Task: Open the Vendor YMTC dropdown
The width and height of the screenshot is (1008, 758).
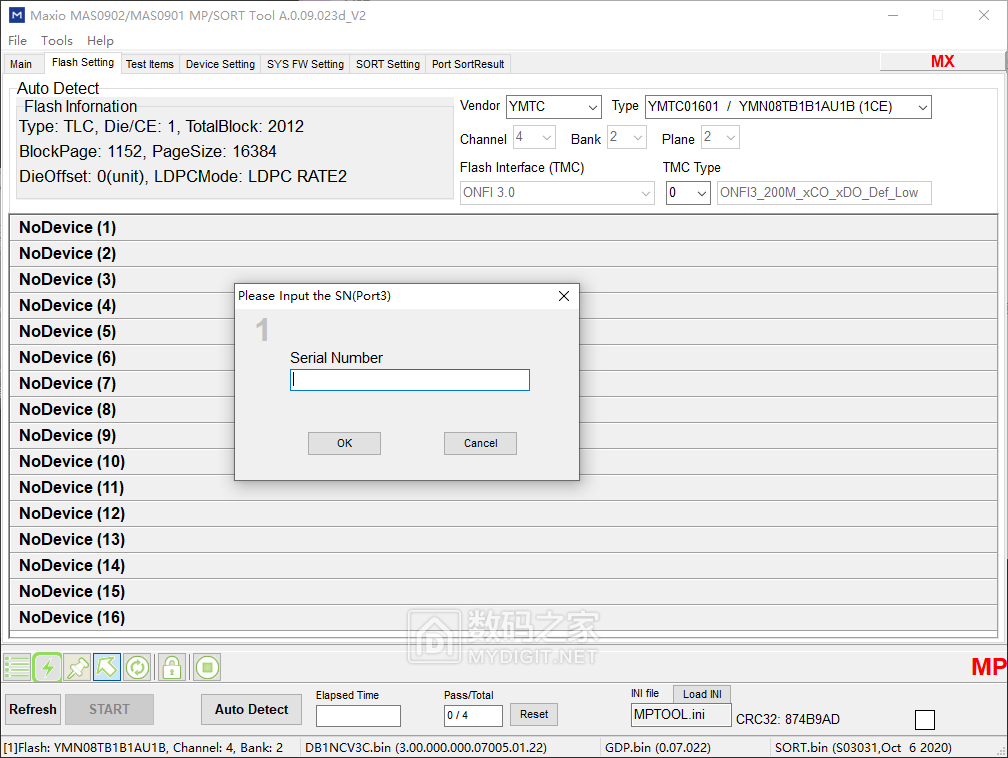Action: pyautogui.click(x=554, y=107)
